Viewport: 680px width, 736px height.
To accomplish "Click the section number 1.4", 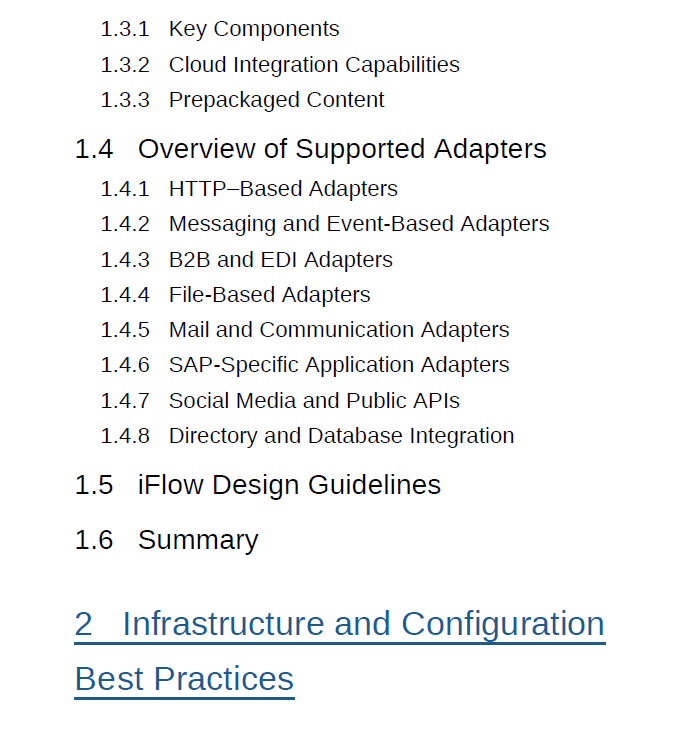I will click(94, 149).
